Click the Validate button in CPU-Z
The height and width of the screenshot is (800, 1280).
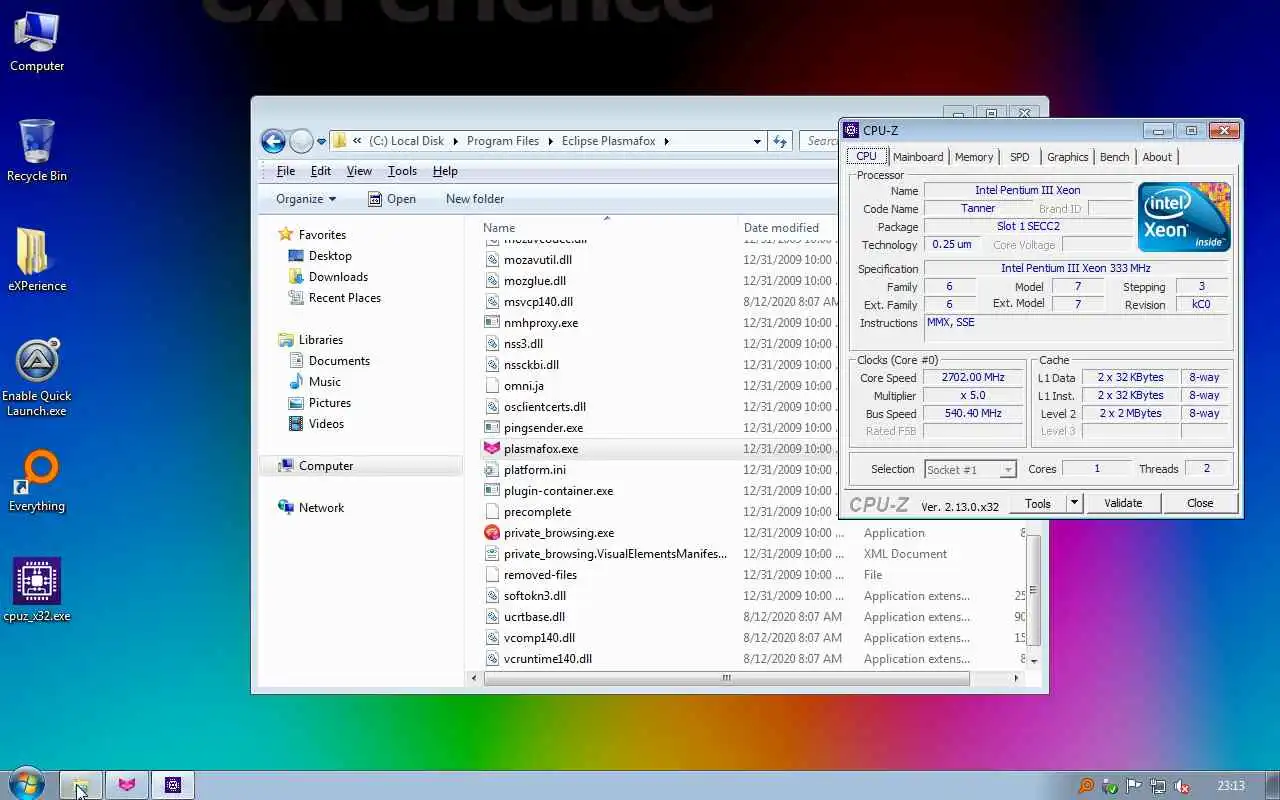coord(1123,503)
